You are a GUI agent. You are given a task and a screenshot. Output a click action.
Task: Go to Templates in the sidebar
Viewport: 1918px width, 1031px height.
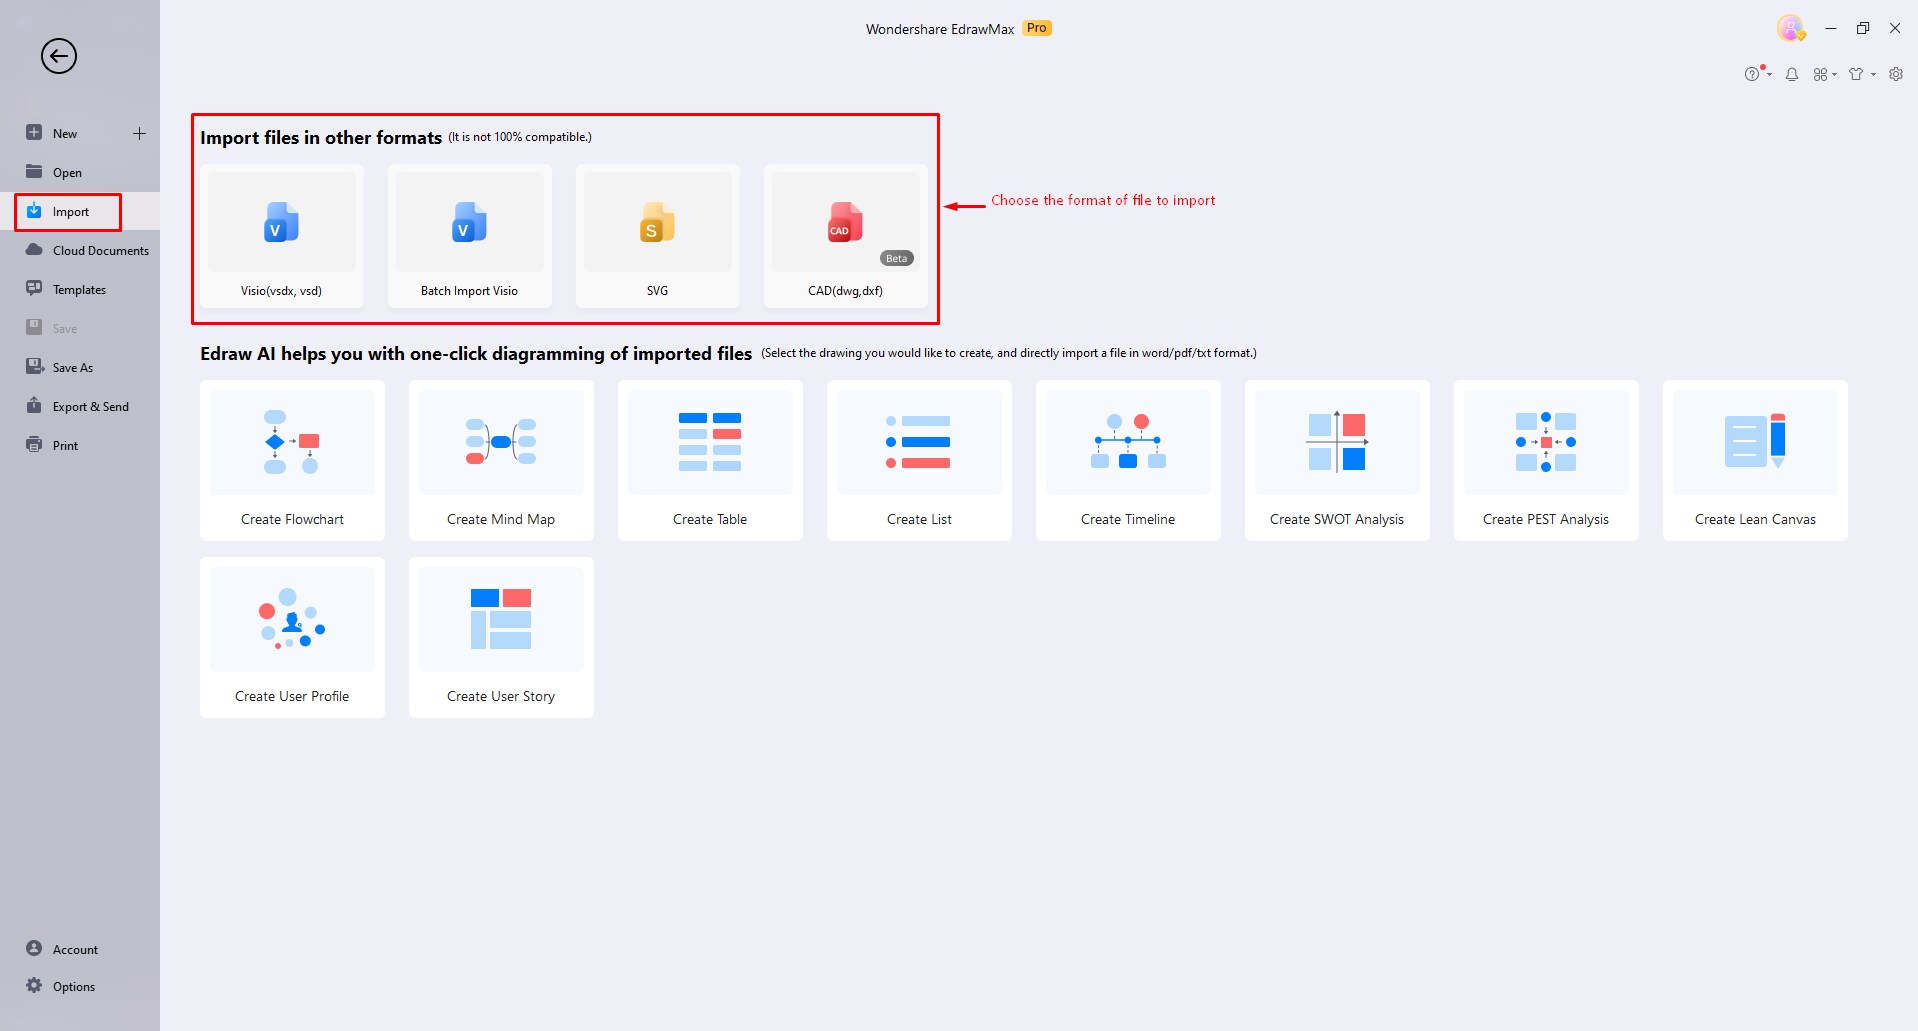80,289
